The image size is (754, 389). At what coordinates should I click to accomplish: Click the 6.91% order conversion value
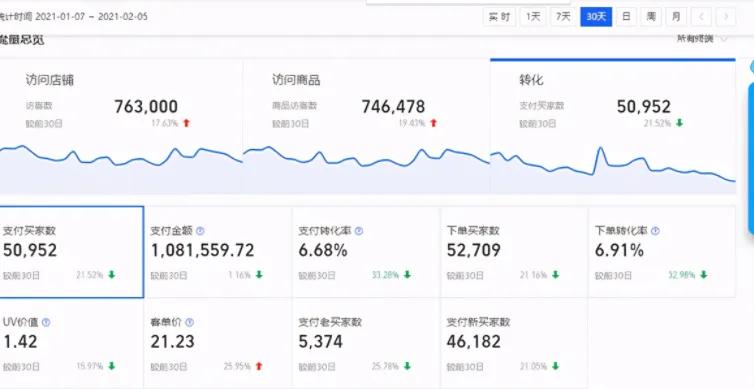(619, 250)
